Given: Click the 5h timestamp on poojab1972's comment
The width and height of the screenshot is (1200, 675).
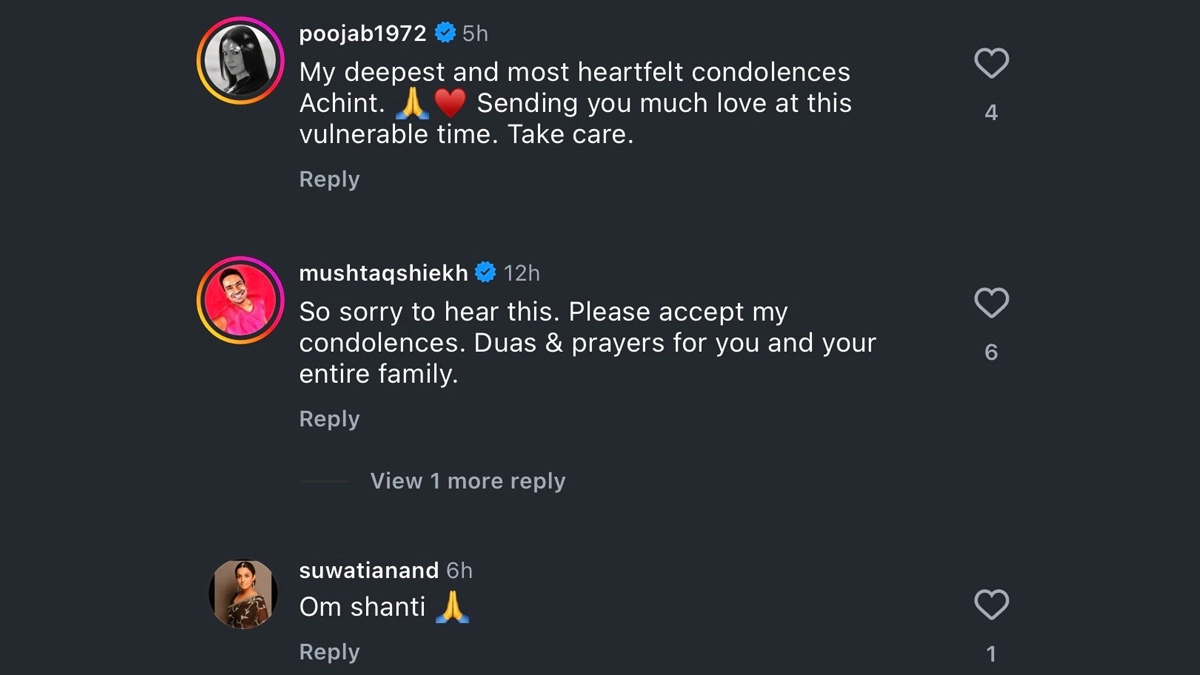Looking at the screenshot, I should (475, 33).
